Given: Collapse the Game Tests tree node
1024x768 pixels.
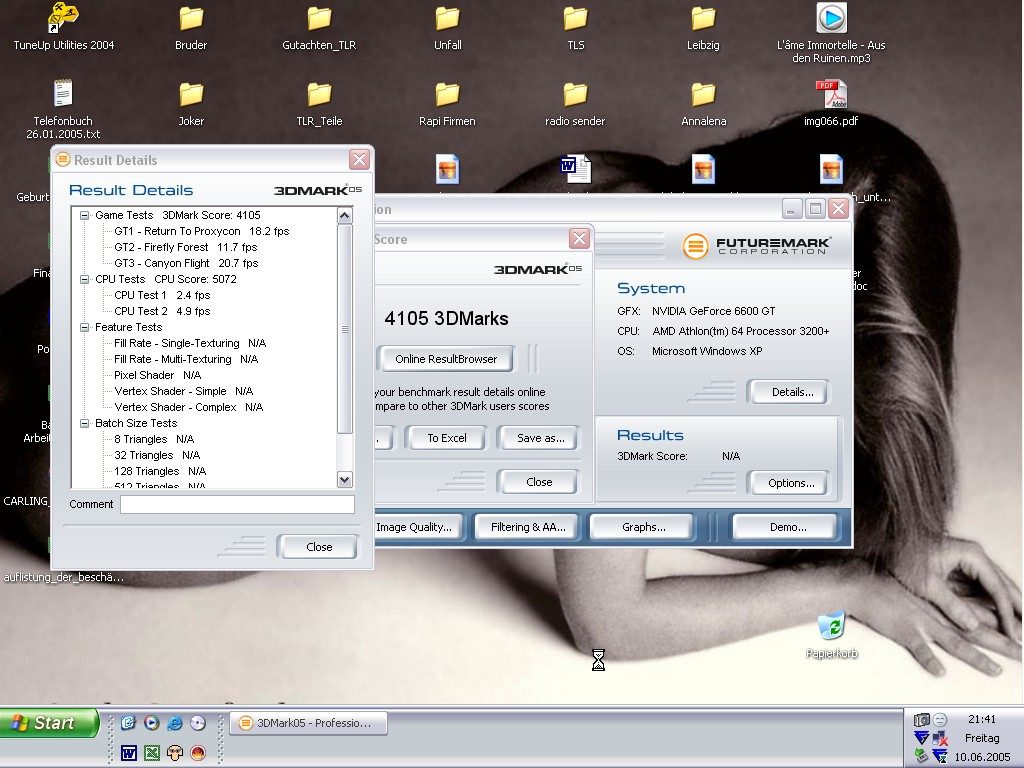Looking at the screenshot, I should click(x=84, y=215).
